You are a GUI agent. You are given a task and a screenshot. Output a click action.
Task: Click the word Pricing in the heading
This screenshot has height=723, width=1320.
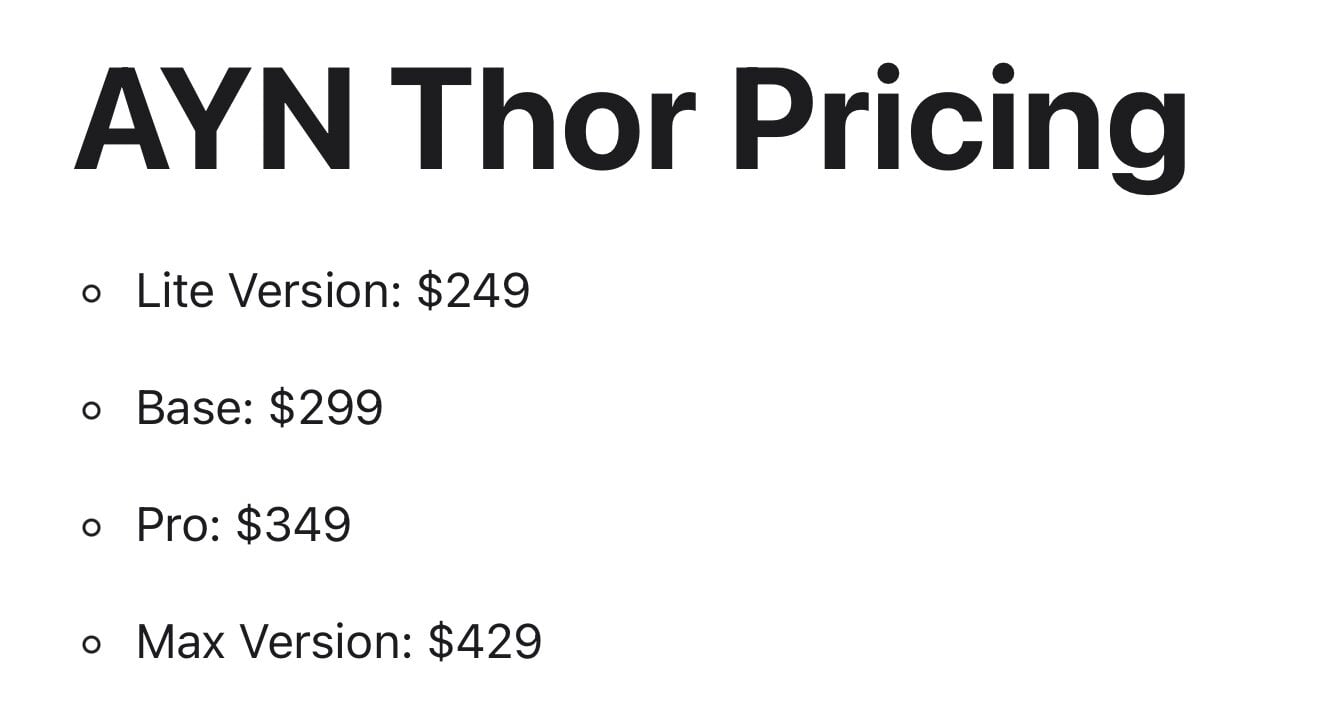[962, 128]
